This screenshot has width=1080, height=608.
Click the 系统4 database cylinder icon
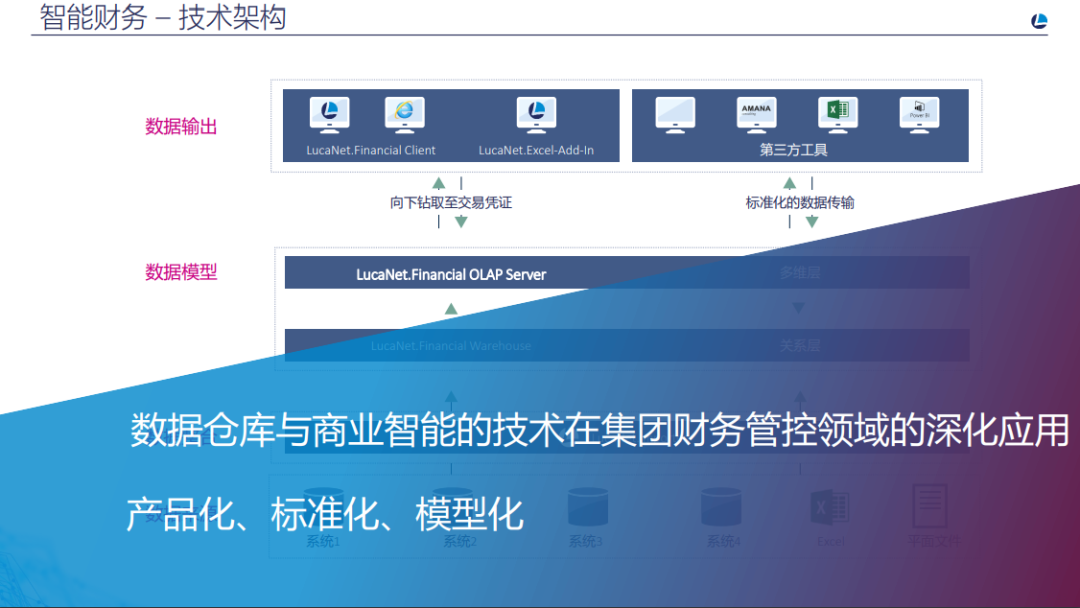720,507
